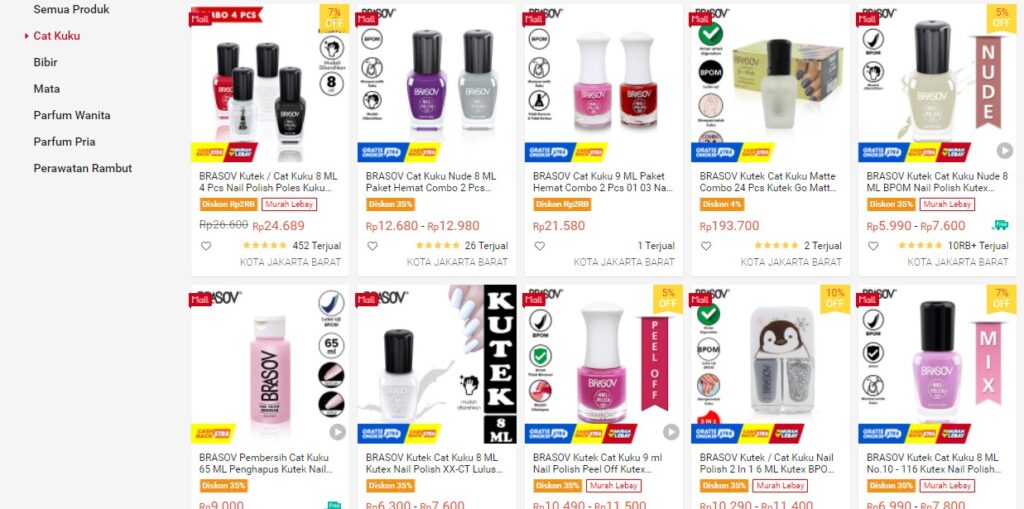Select Parfum Pria in sidebar

pyautogui.click(x=64, y=142)
